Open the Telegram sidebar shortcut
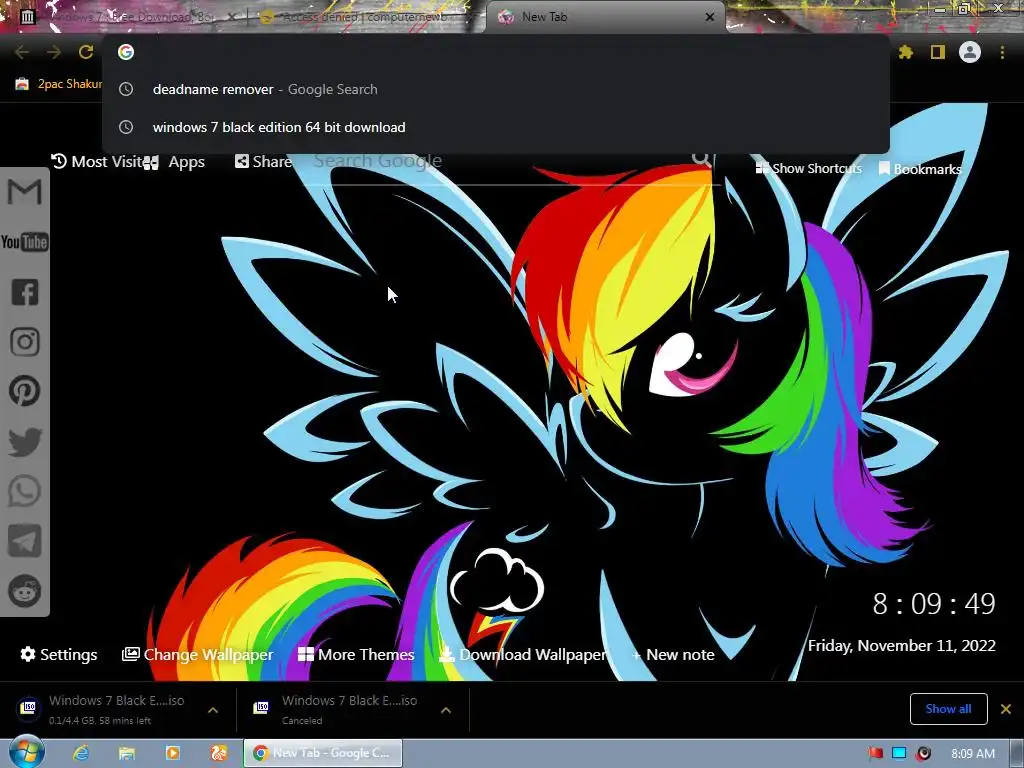The width and height of the screenshot is (1024, 768). coord(25,541)
